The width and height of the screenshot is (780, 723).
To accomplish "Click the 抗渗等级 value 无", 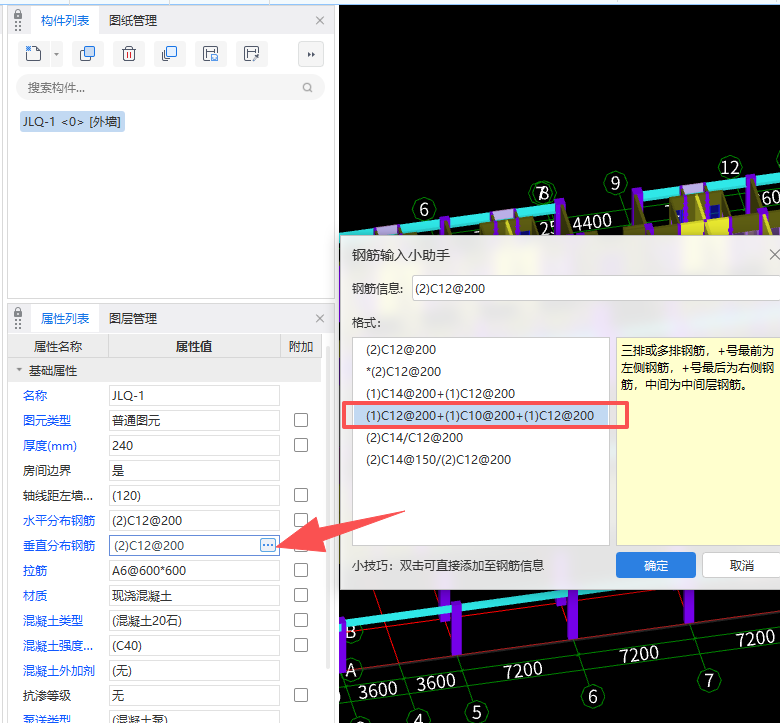I will click(194, 696).
